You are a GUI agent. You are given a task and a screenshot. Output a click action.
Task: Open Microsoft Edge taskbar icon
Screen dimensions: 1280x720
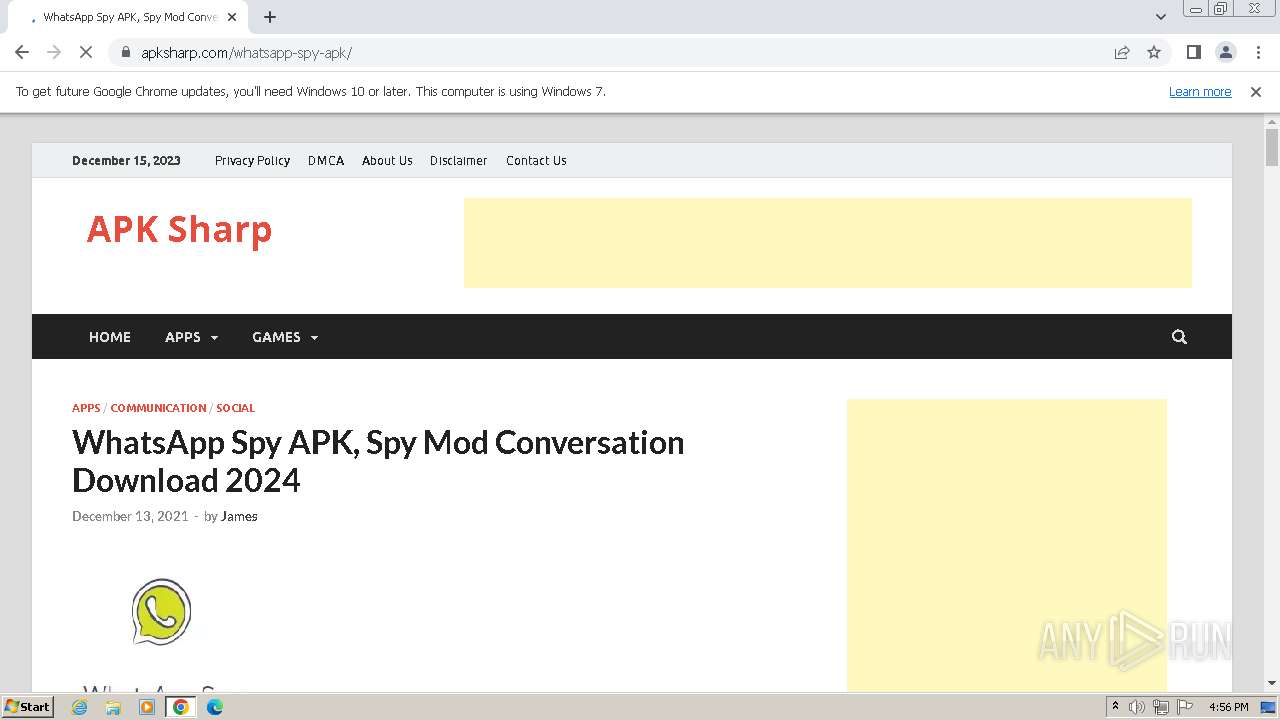tap(215, 707)
